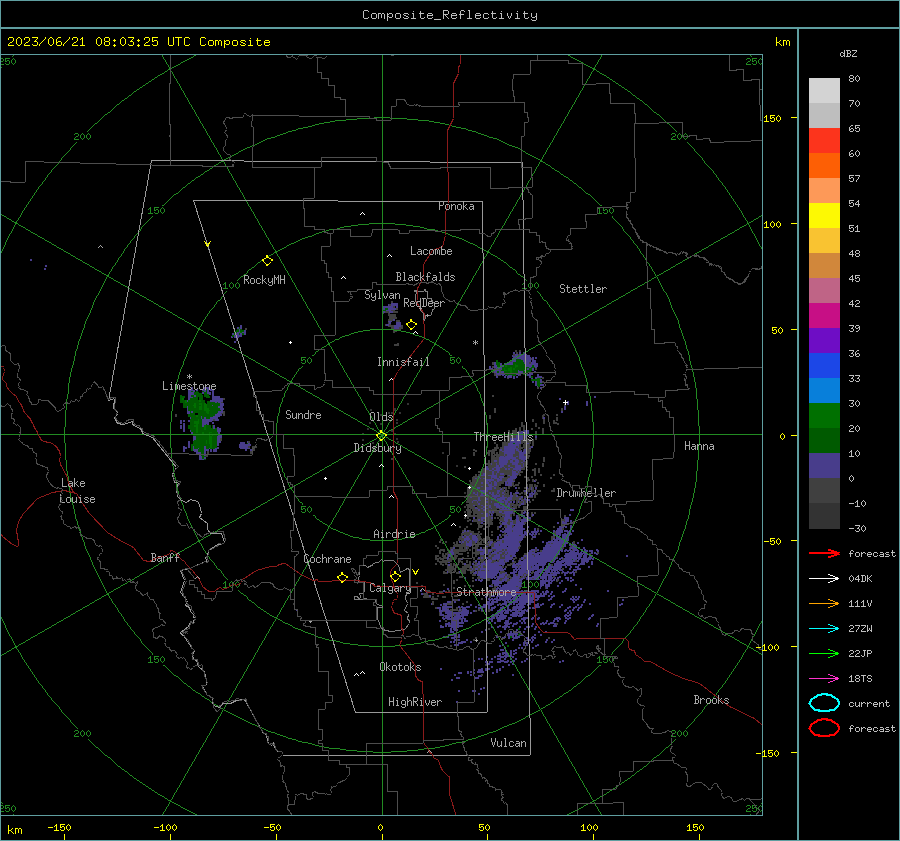Image resolution: width=900 pixels, height=841 pixels.
Task: Click the Blackfalds label
Action: point(425,277)
